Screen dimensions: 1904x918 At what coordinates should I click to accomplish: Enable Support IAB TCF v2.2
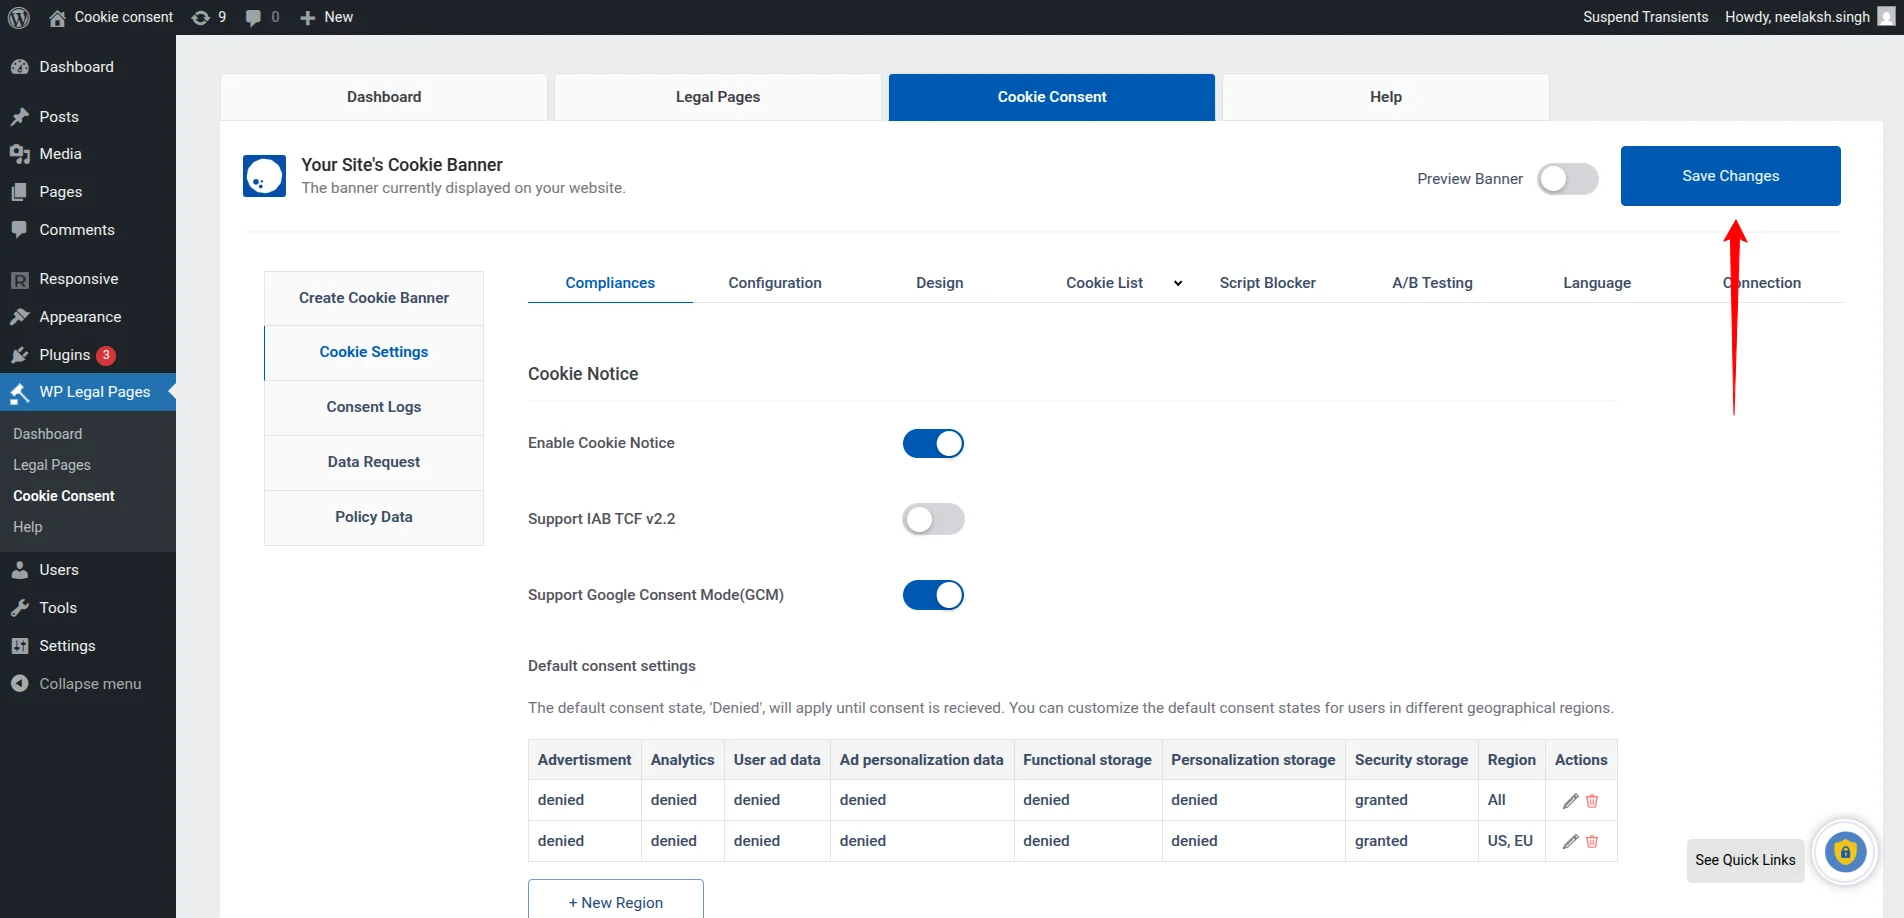[933, 519]
